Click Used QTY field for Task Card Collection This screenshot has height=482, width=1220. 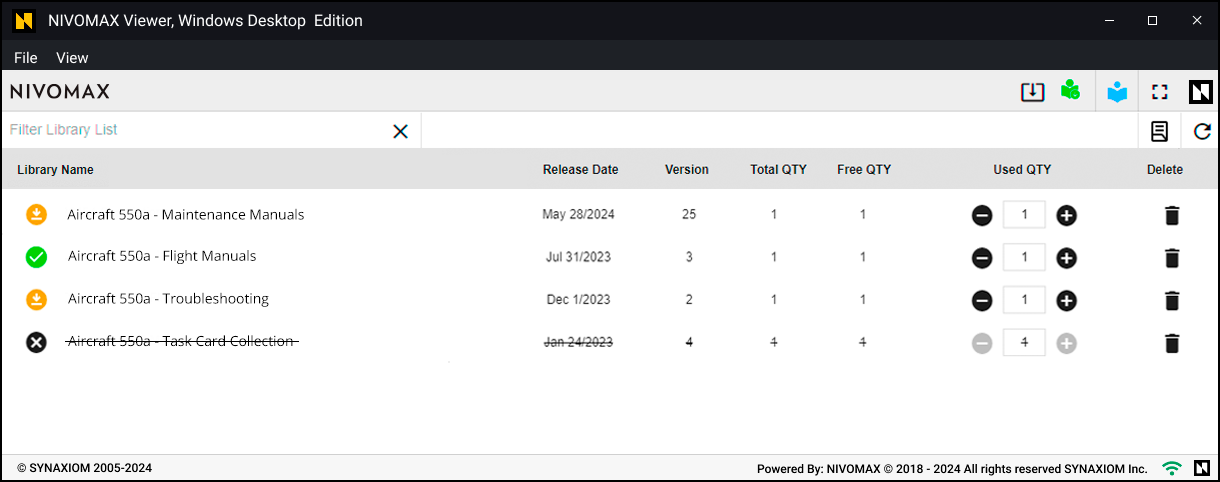click(x=1024, y=342)
